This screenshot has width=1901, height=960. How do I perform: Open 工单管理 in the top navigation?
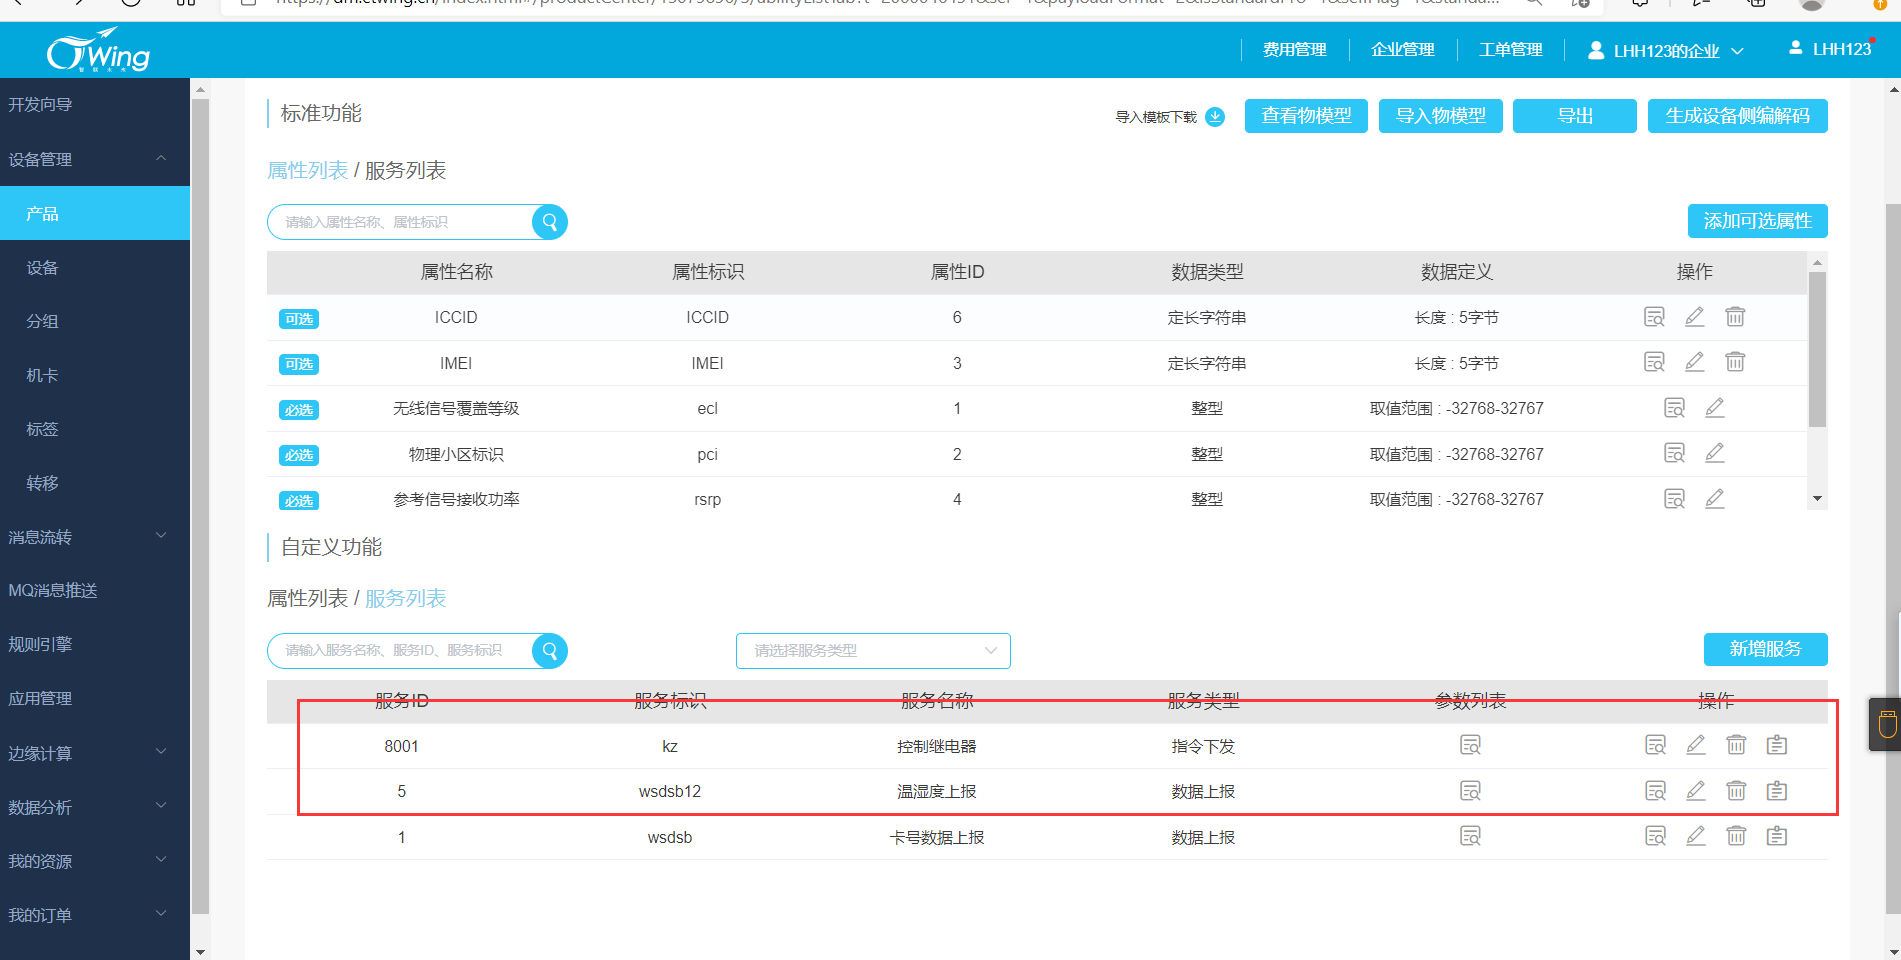point(1511,50)
